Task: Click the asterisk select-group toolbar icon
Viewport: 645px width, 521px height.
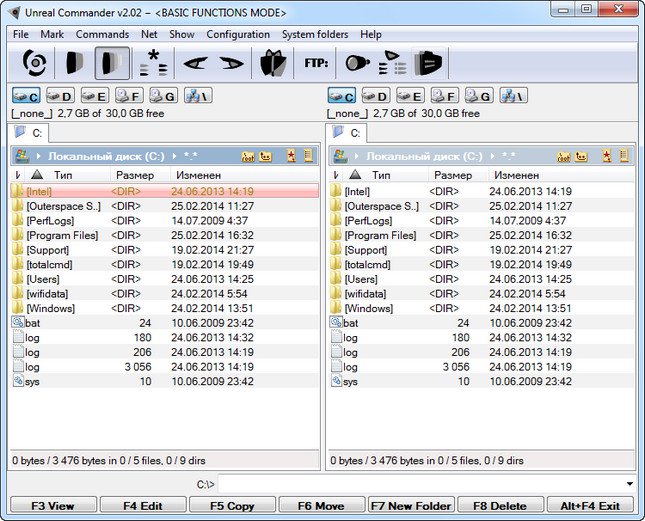Action: click(x=153, y=63)
